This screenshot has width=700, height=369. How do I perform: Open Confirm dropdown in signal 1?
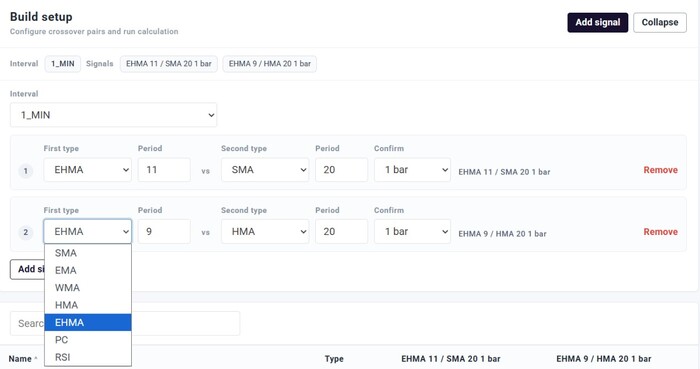tap(412, 170)
